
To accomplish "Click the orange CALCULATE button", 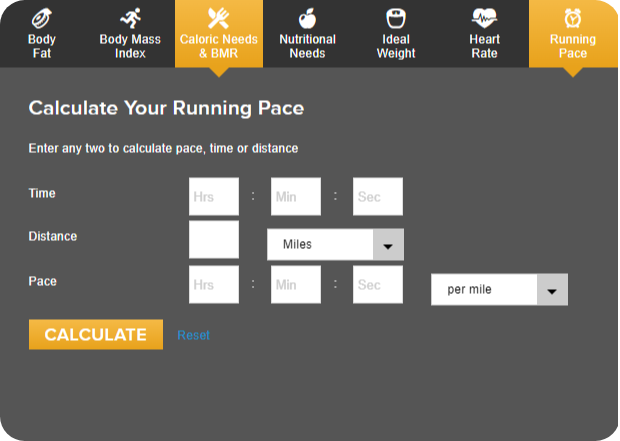I will click(96, 335).
